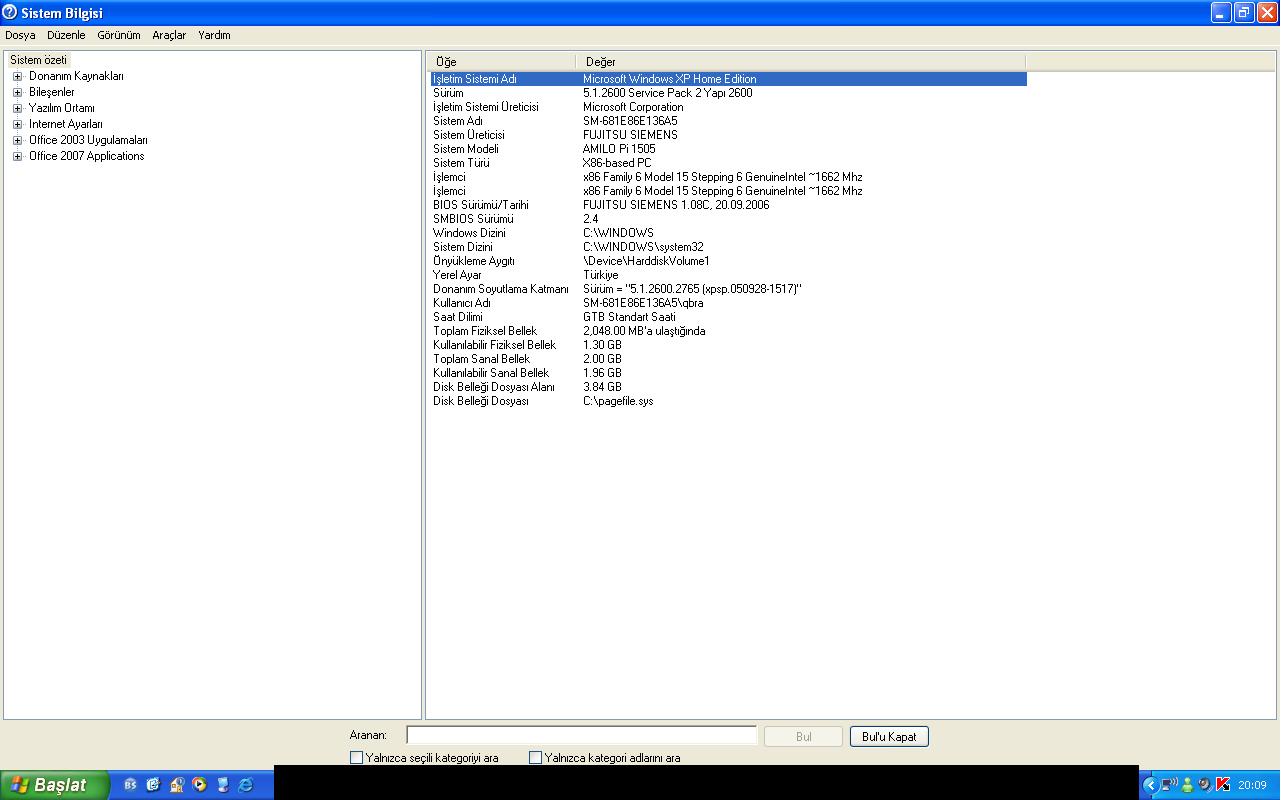Viewport: 1283px width, 800px height.
Task: Select the Sistem Üreticisi row
Action: 728,135
